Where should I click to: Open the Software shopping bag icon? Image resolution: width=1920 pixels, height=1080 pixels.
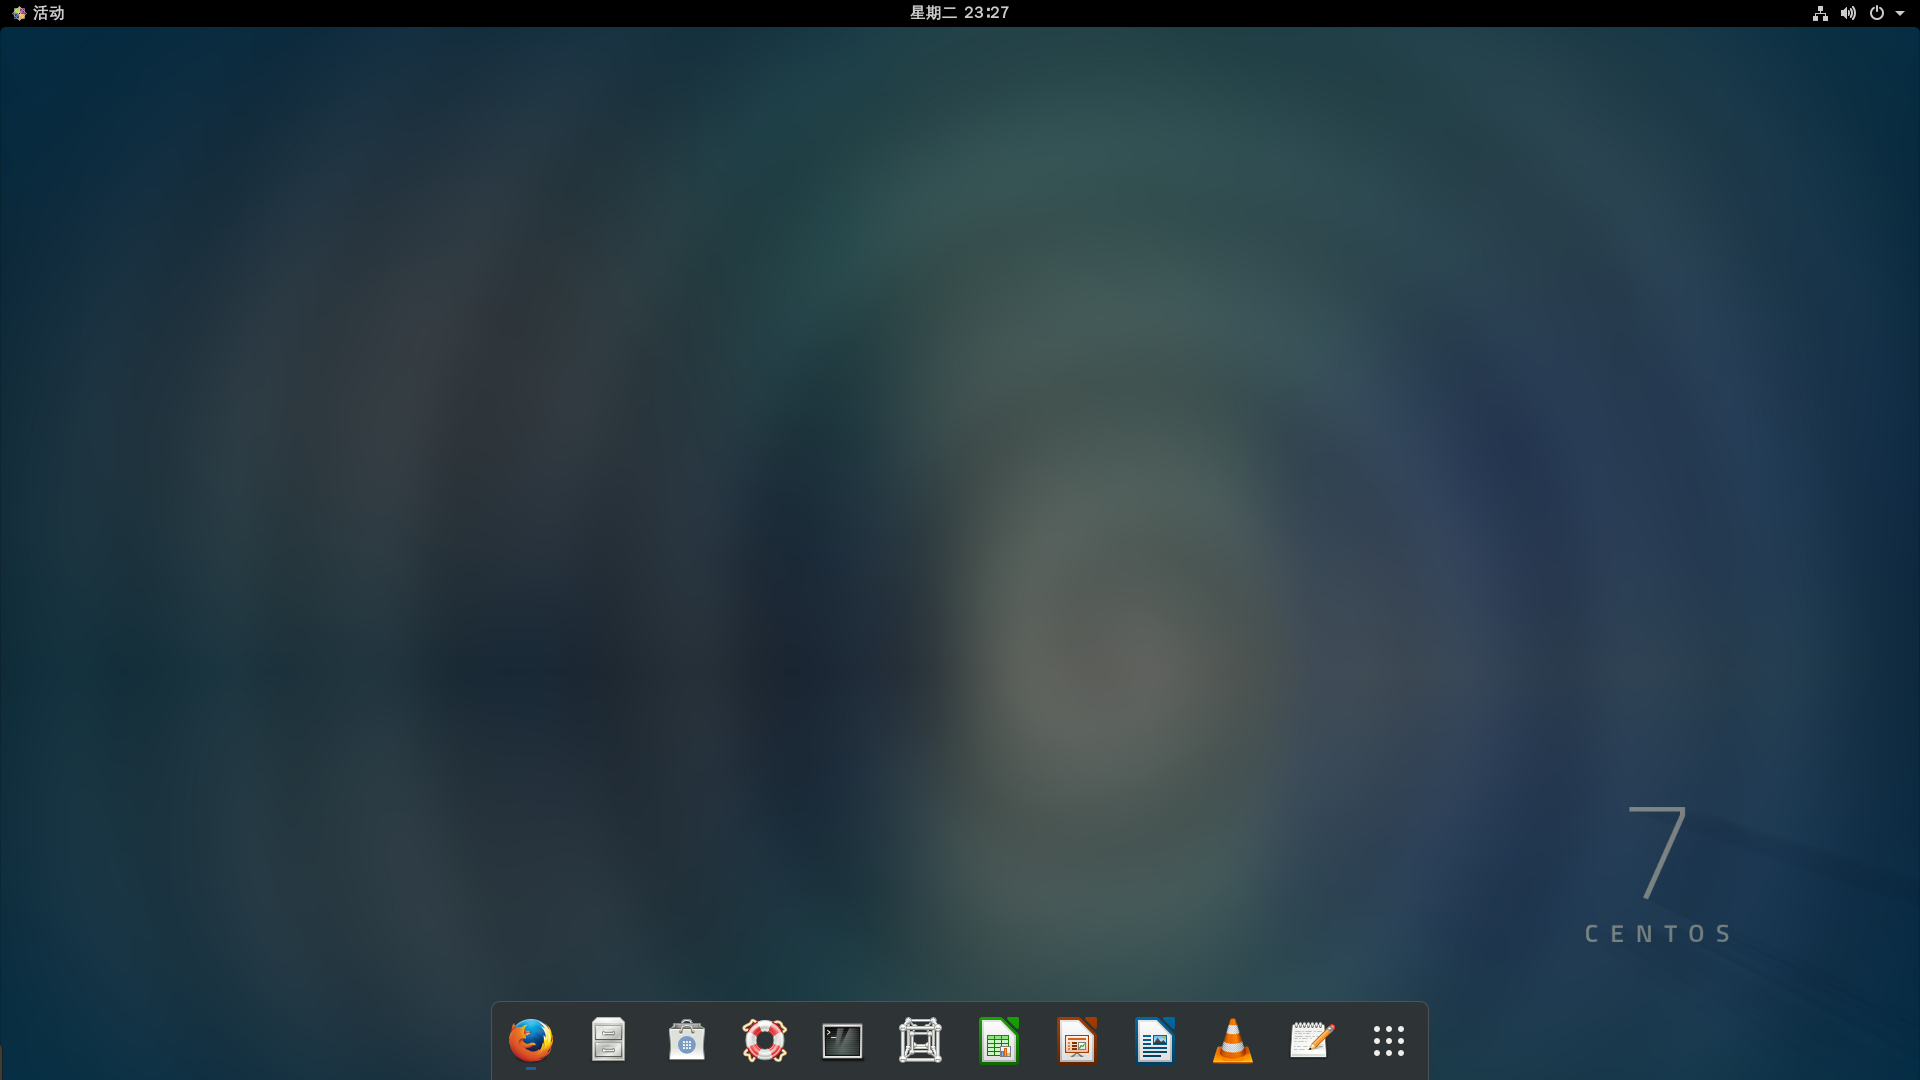point(686,1041)
